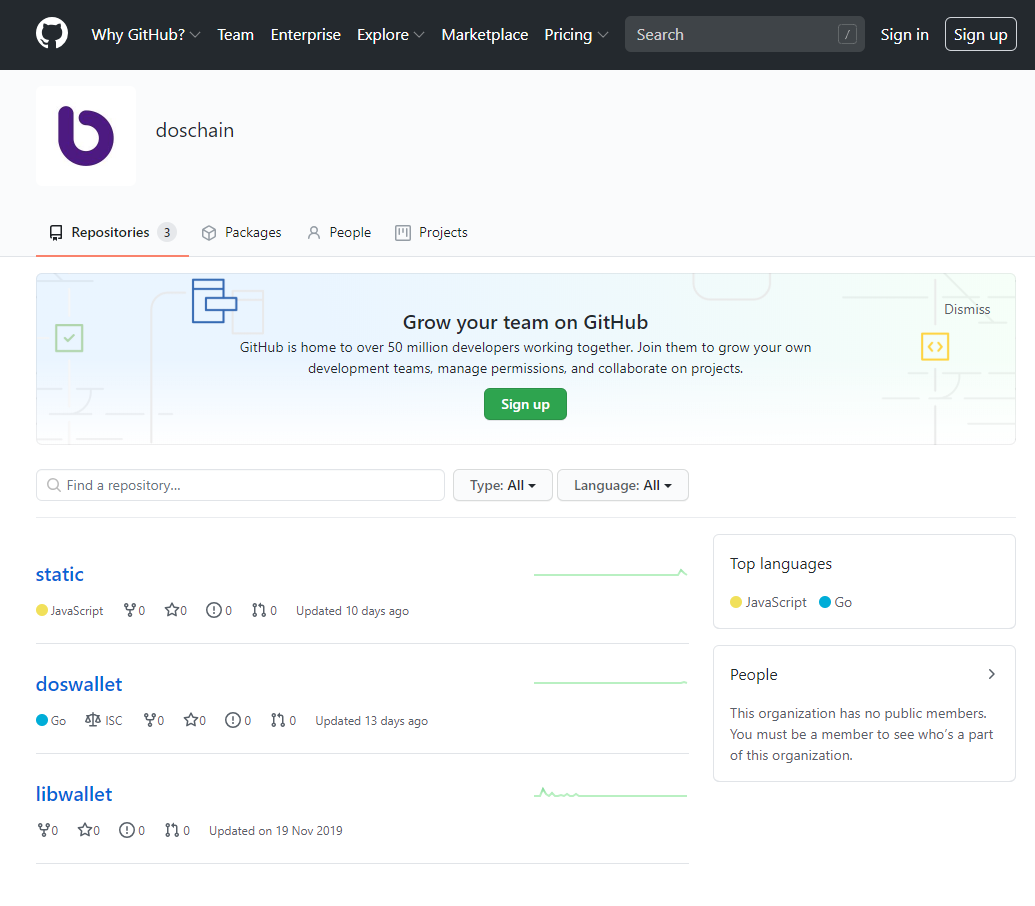Switch to the Projects tab
Viewport: 1035px width, 906px height.
431,232
